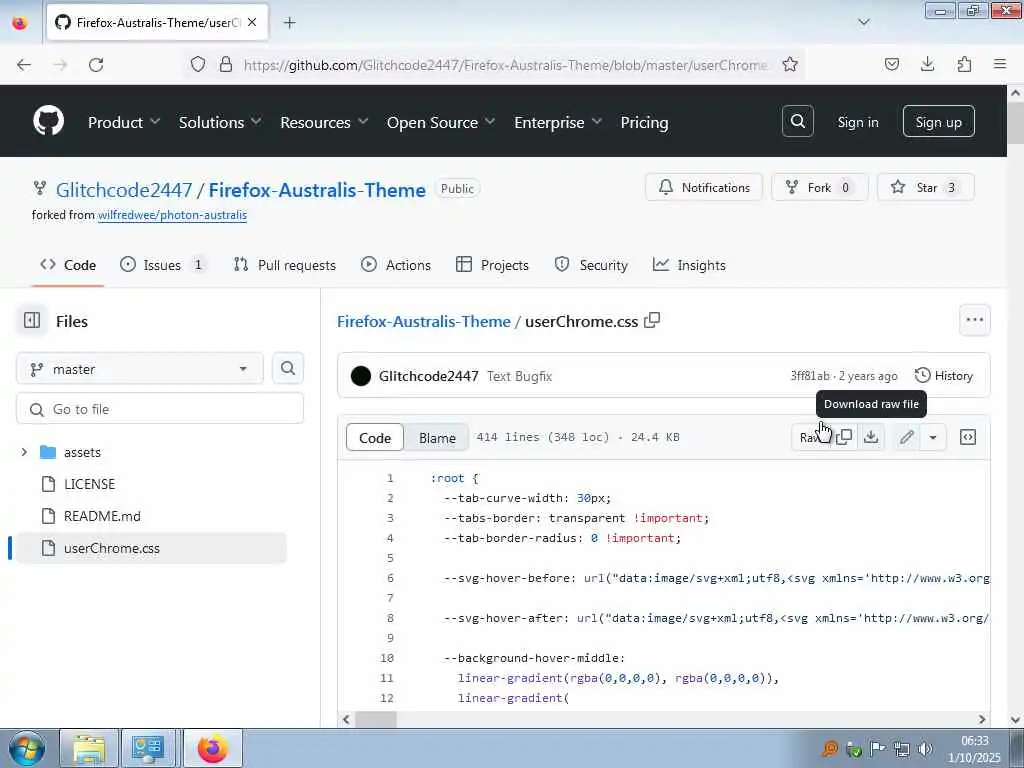Viewport: 1024px width, 768px height.
Task: Fork the repository
Action: pyautogui.click(x=820, y=187)
